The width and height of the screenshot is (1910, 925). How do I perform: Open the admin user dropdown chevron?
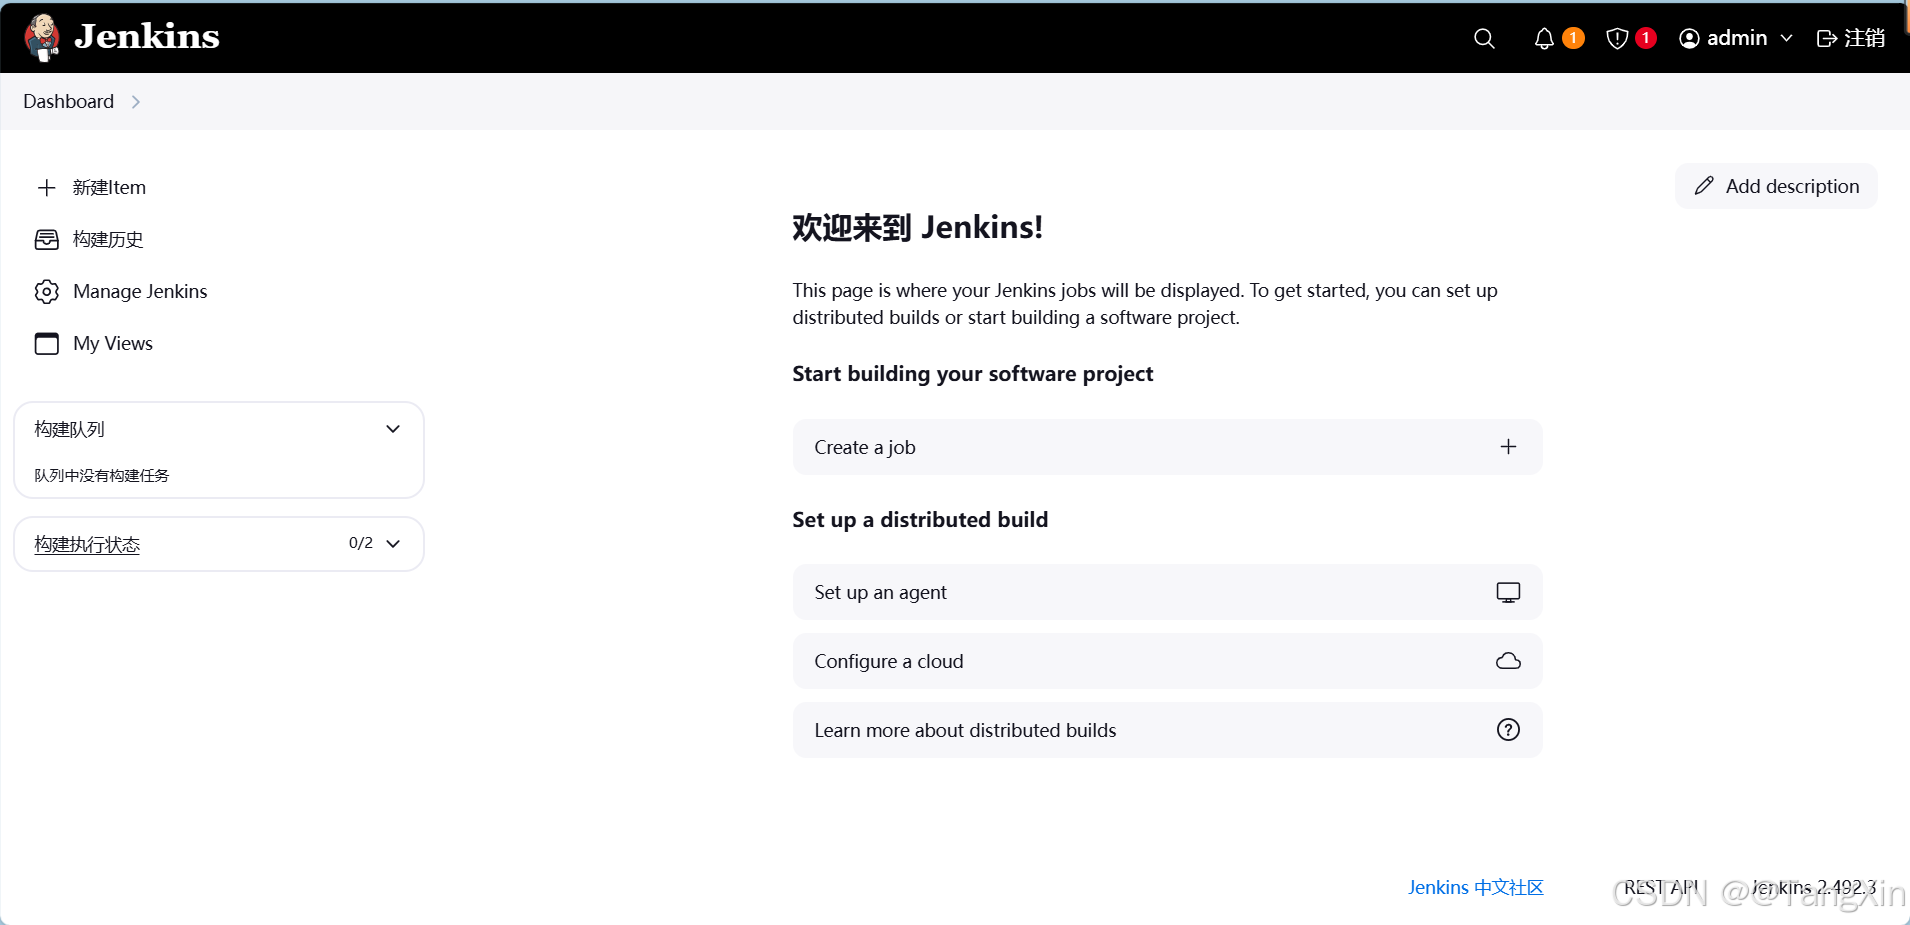(x=1786, y=38)
